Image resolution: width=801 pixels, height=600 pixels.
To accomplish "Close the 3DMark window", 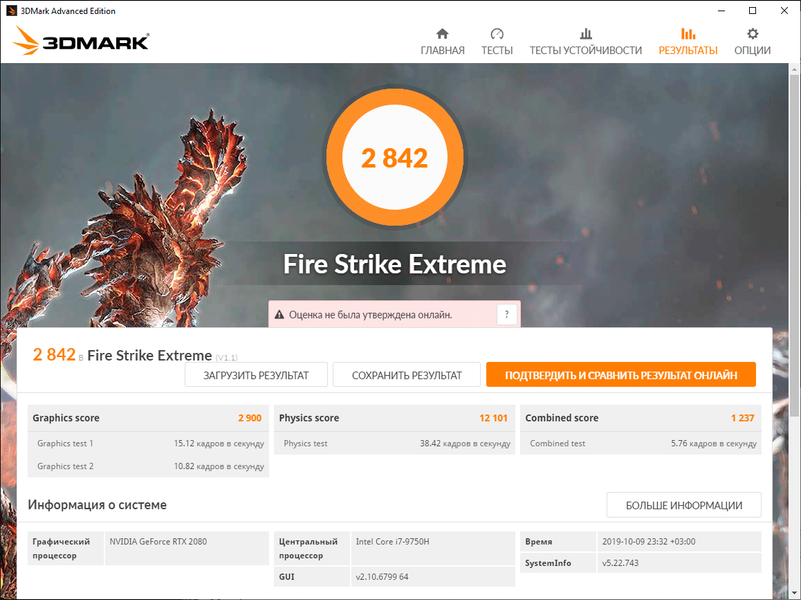I will point(784,11).
